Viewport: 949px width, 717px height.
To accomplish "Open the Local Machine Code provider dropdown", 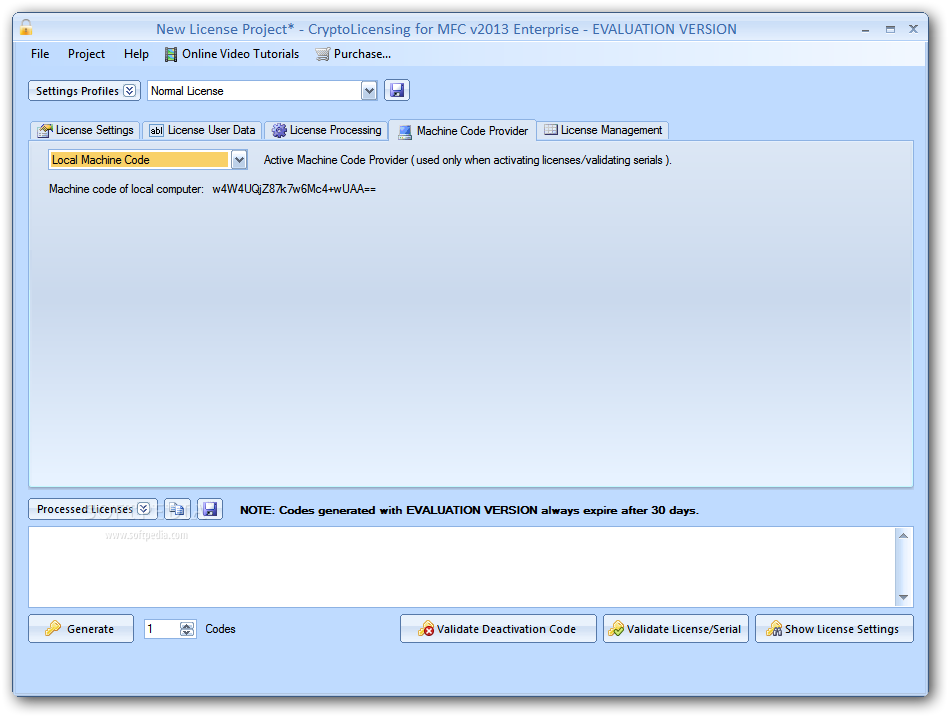I will click(x=240, y=160).
